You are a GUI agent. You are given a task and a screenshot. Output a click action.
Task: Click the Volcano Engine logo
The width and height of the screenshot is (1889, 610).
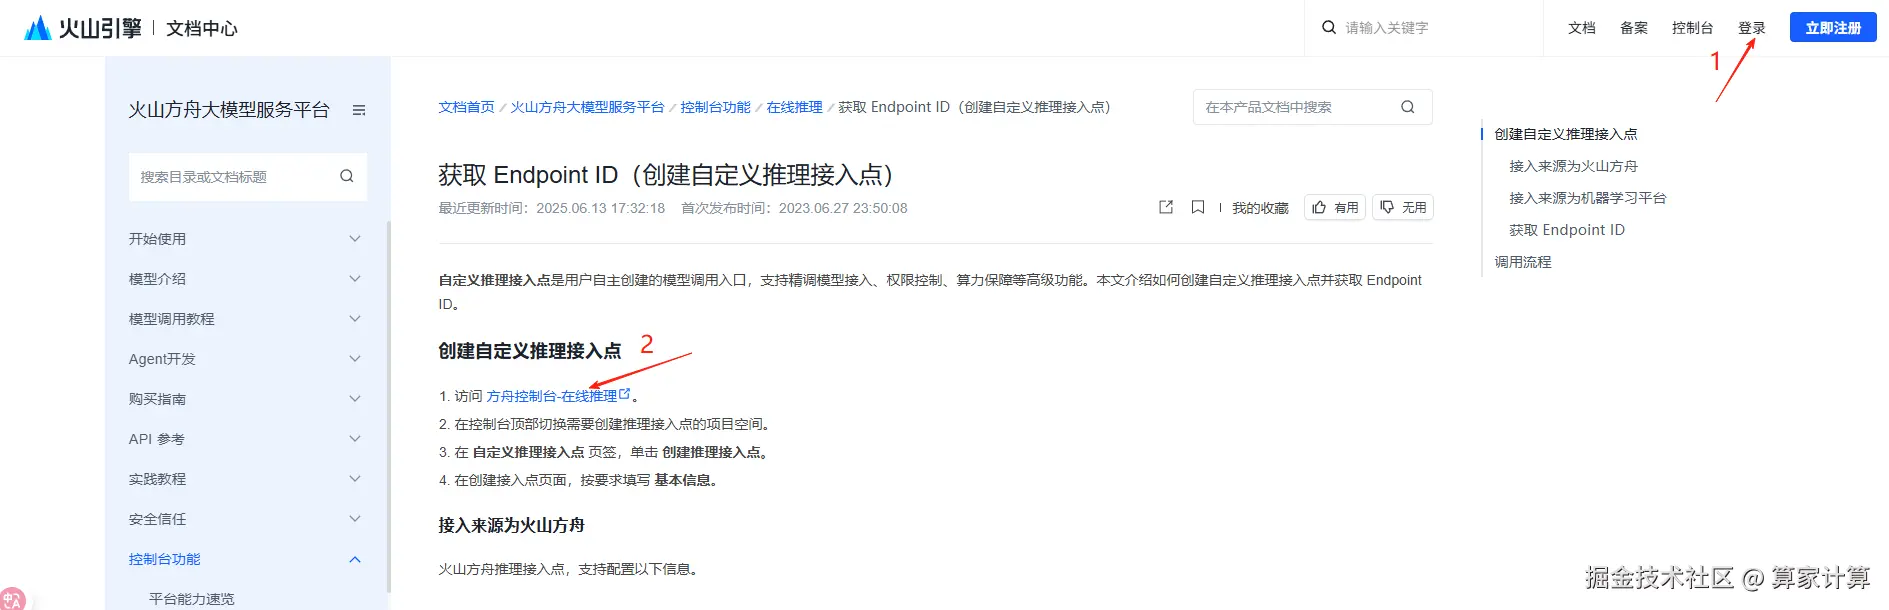[x=82, y=28]
